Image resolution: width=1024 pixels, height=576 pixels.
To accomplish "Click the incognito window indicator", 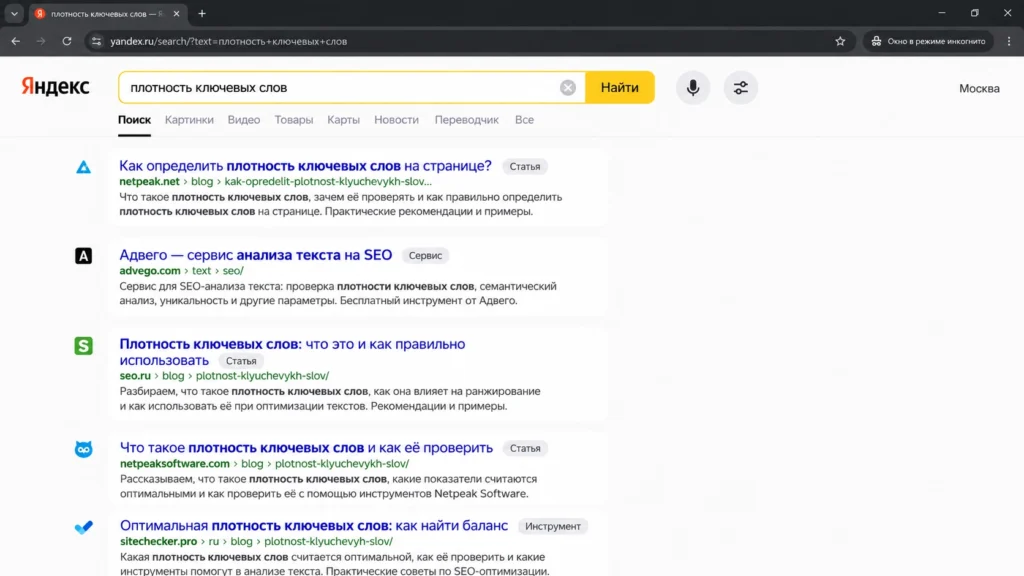I will [x=928, y=41].
